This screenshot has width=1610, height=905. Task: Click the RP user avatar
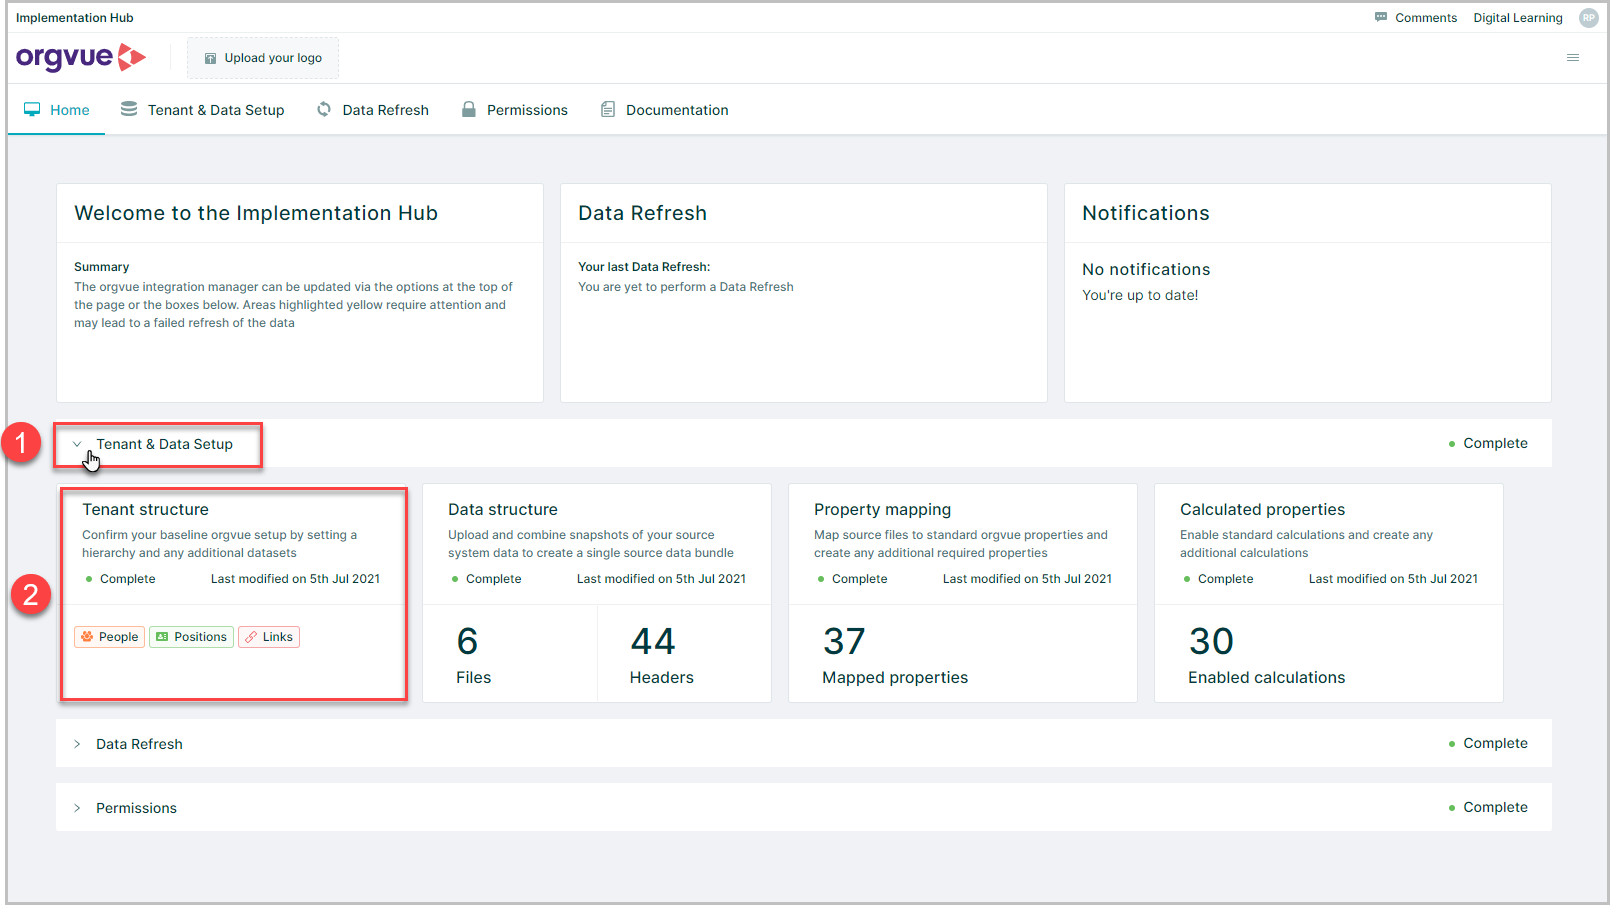1588,18
